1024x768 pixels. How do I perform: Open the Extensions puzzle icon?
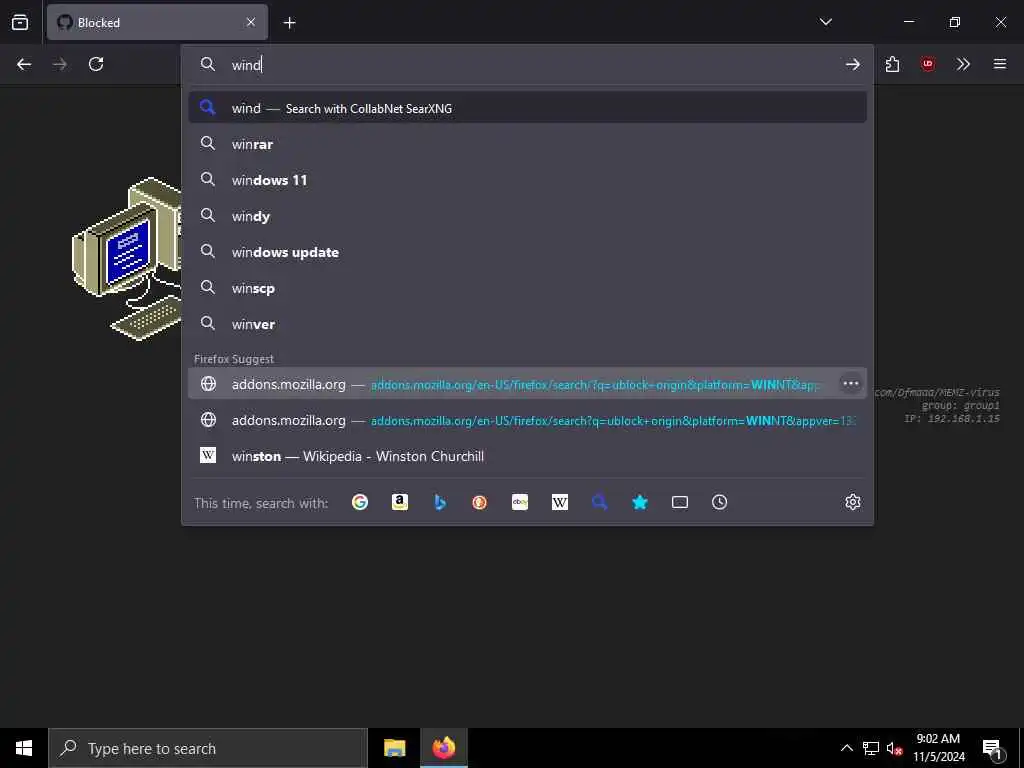(892, 64)
